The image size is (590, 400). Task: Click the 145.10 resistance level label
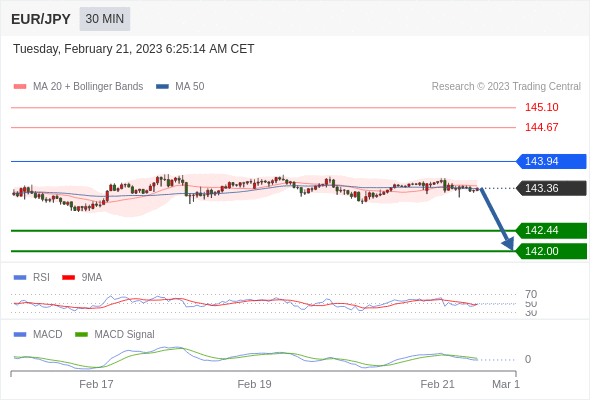point(541,107)
